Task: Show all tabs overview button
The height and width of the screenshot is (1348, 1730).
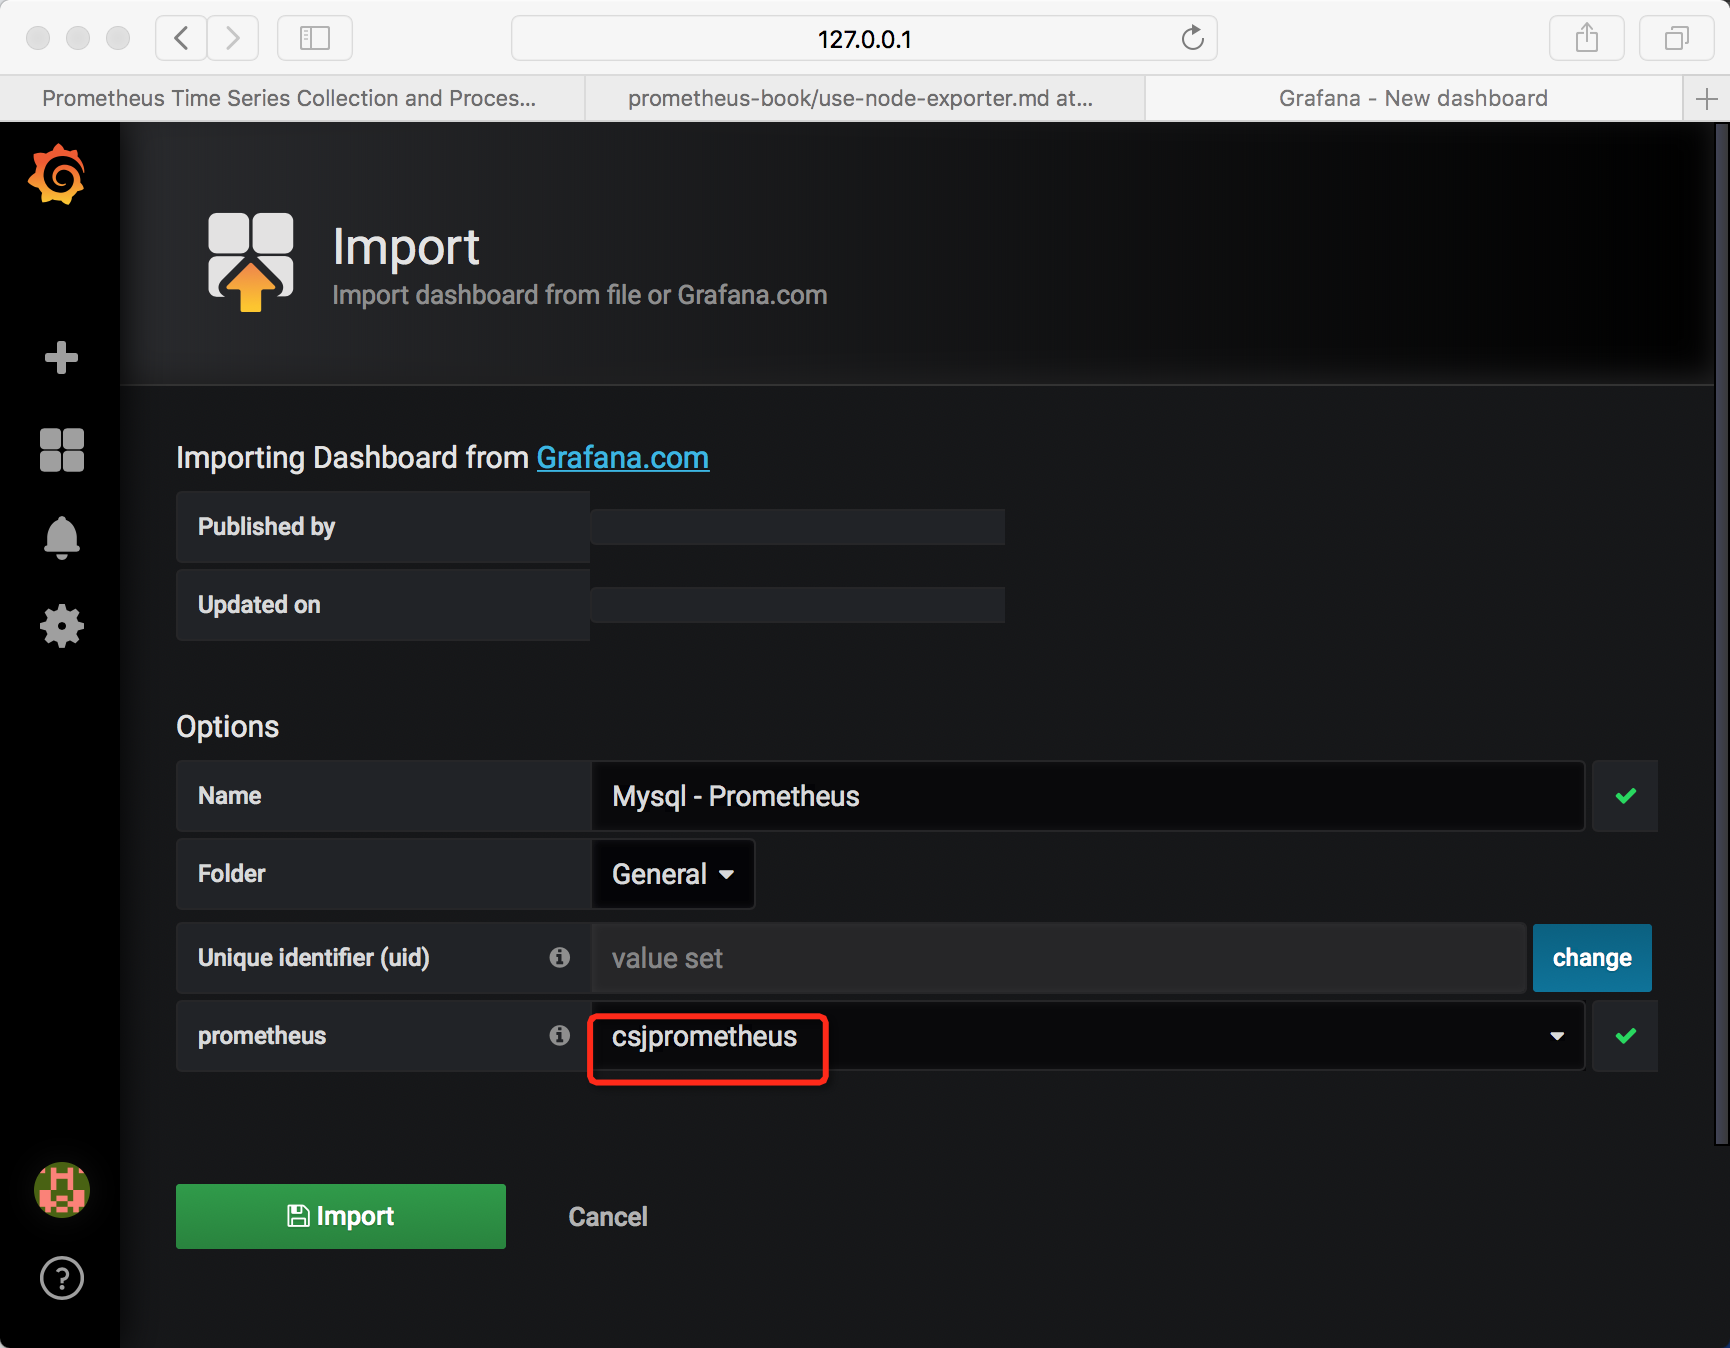Action: [1677, 38]
